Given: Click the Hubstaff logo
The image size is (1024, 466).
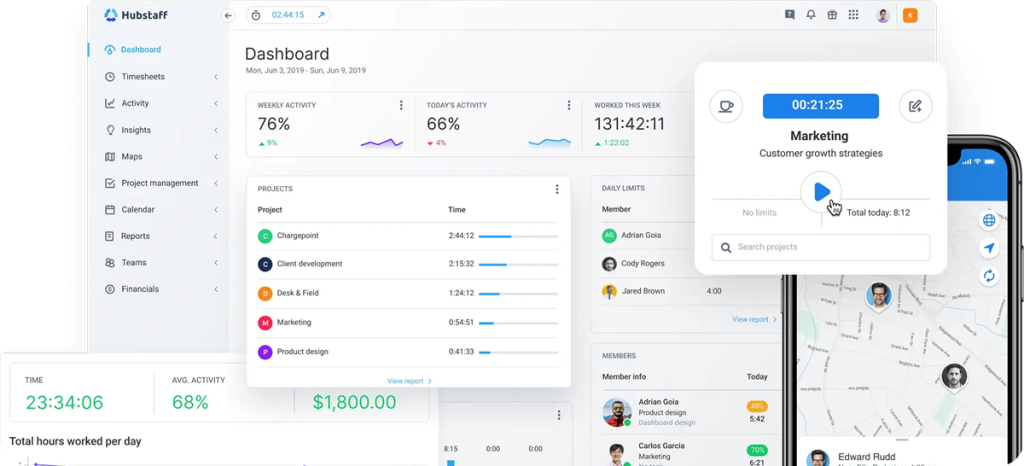Looking at the screenshot, I should click(136, 15).
